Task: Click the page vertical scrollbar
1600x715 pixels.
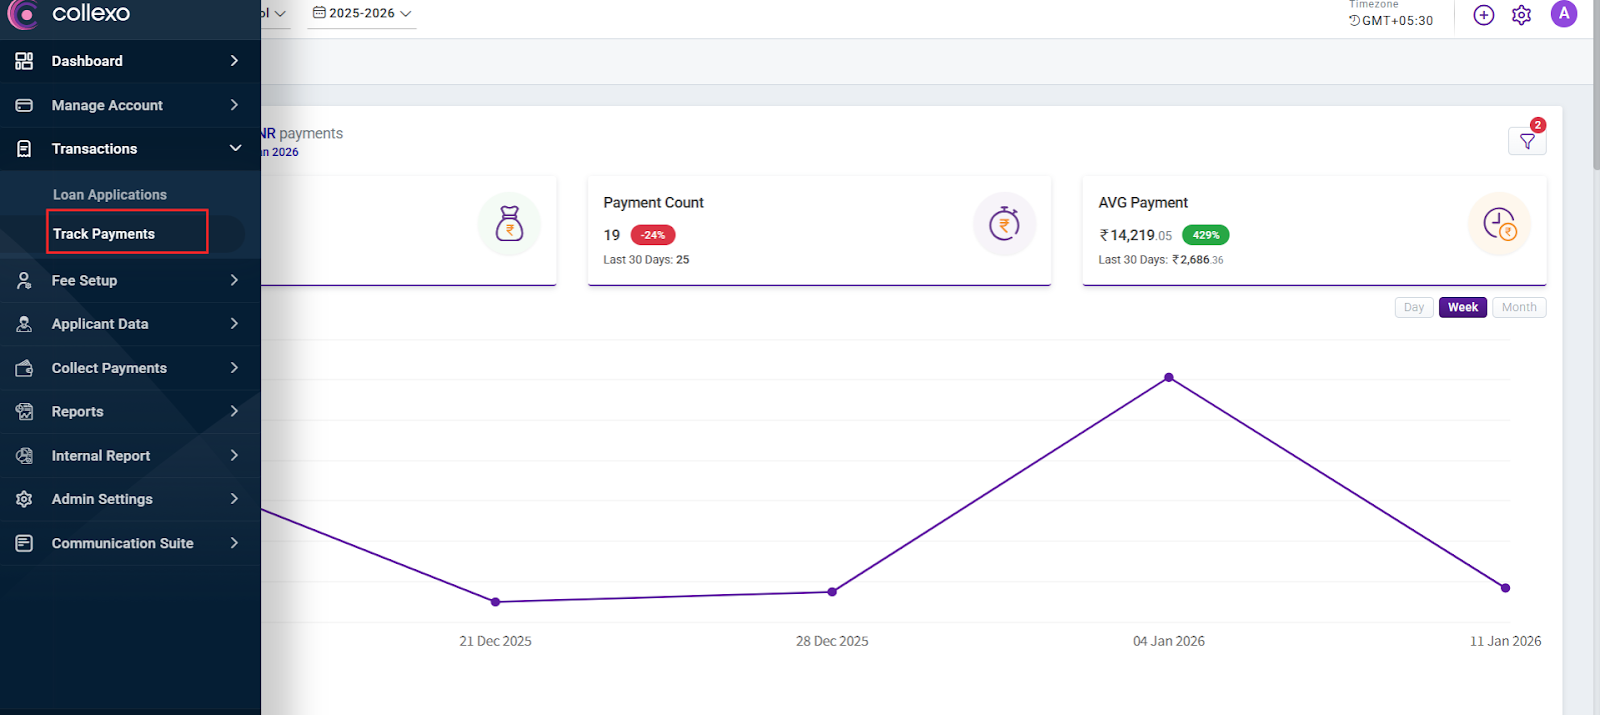Action: (1595, 100)
